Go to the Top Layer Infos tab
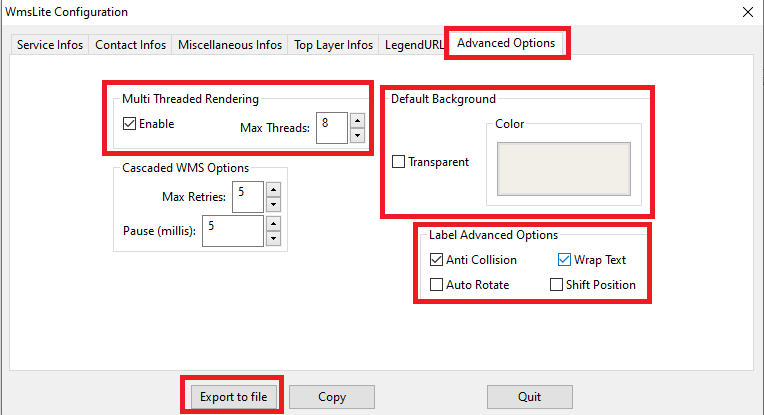The image size is (764, 415). pos(333,45)
